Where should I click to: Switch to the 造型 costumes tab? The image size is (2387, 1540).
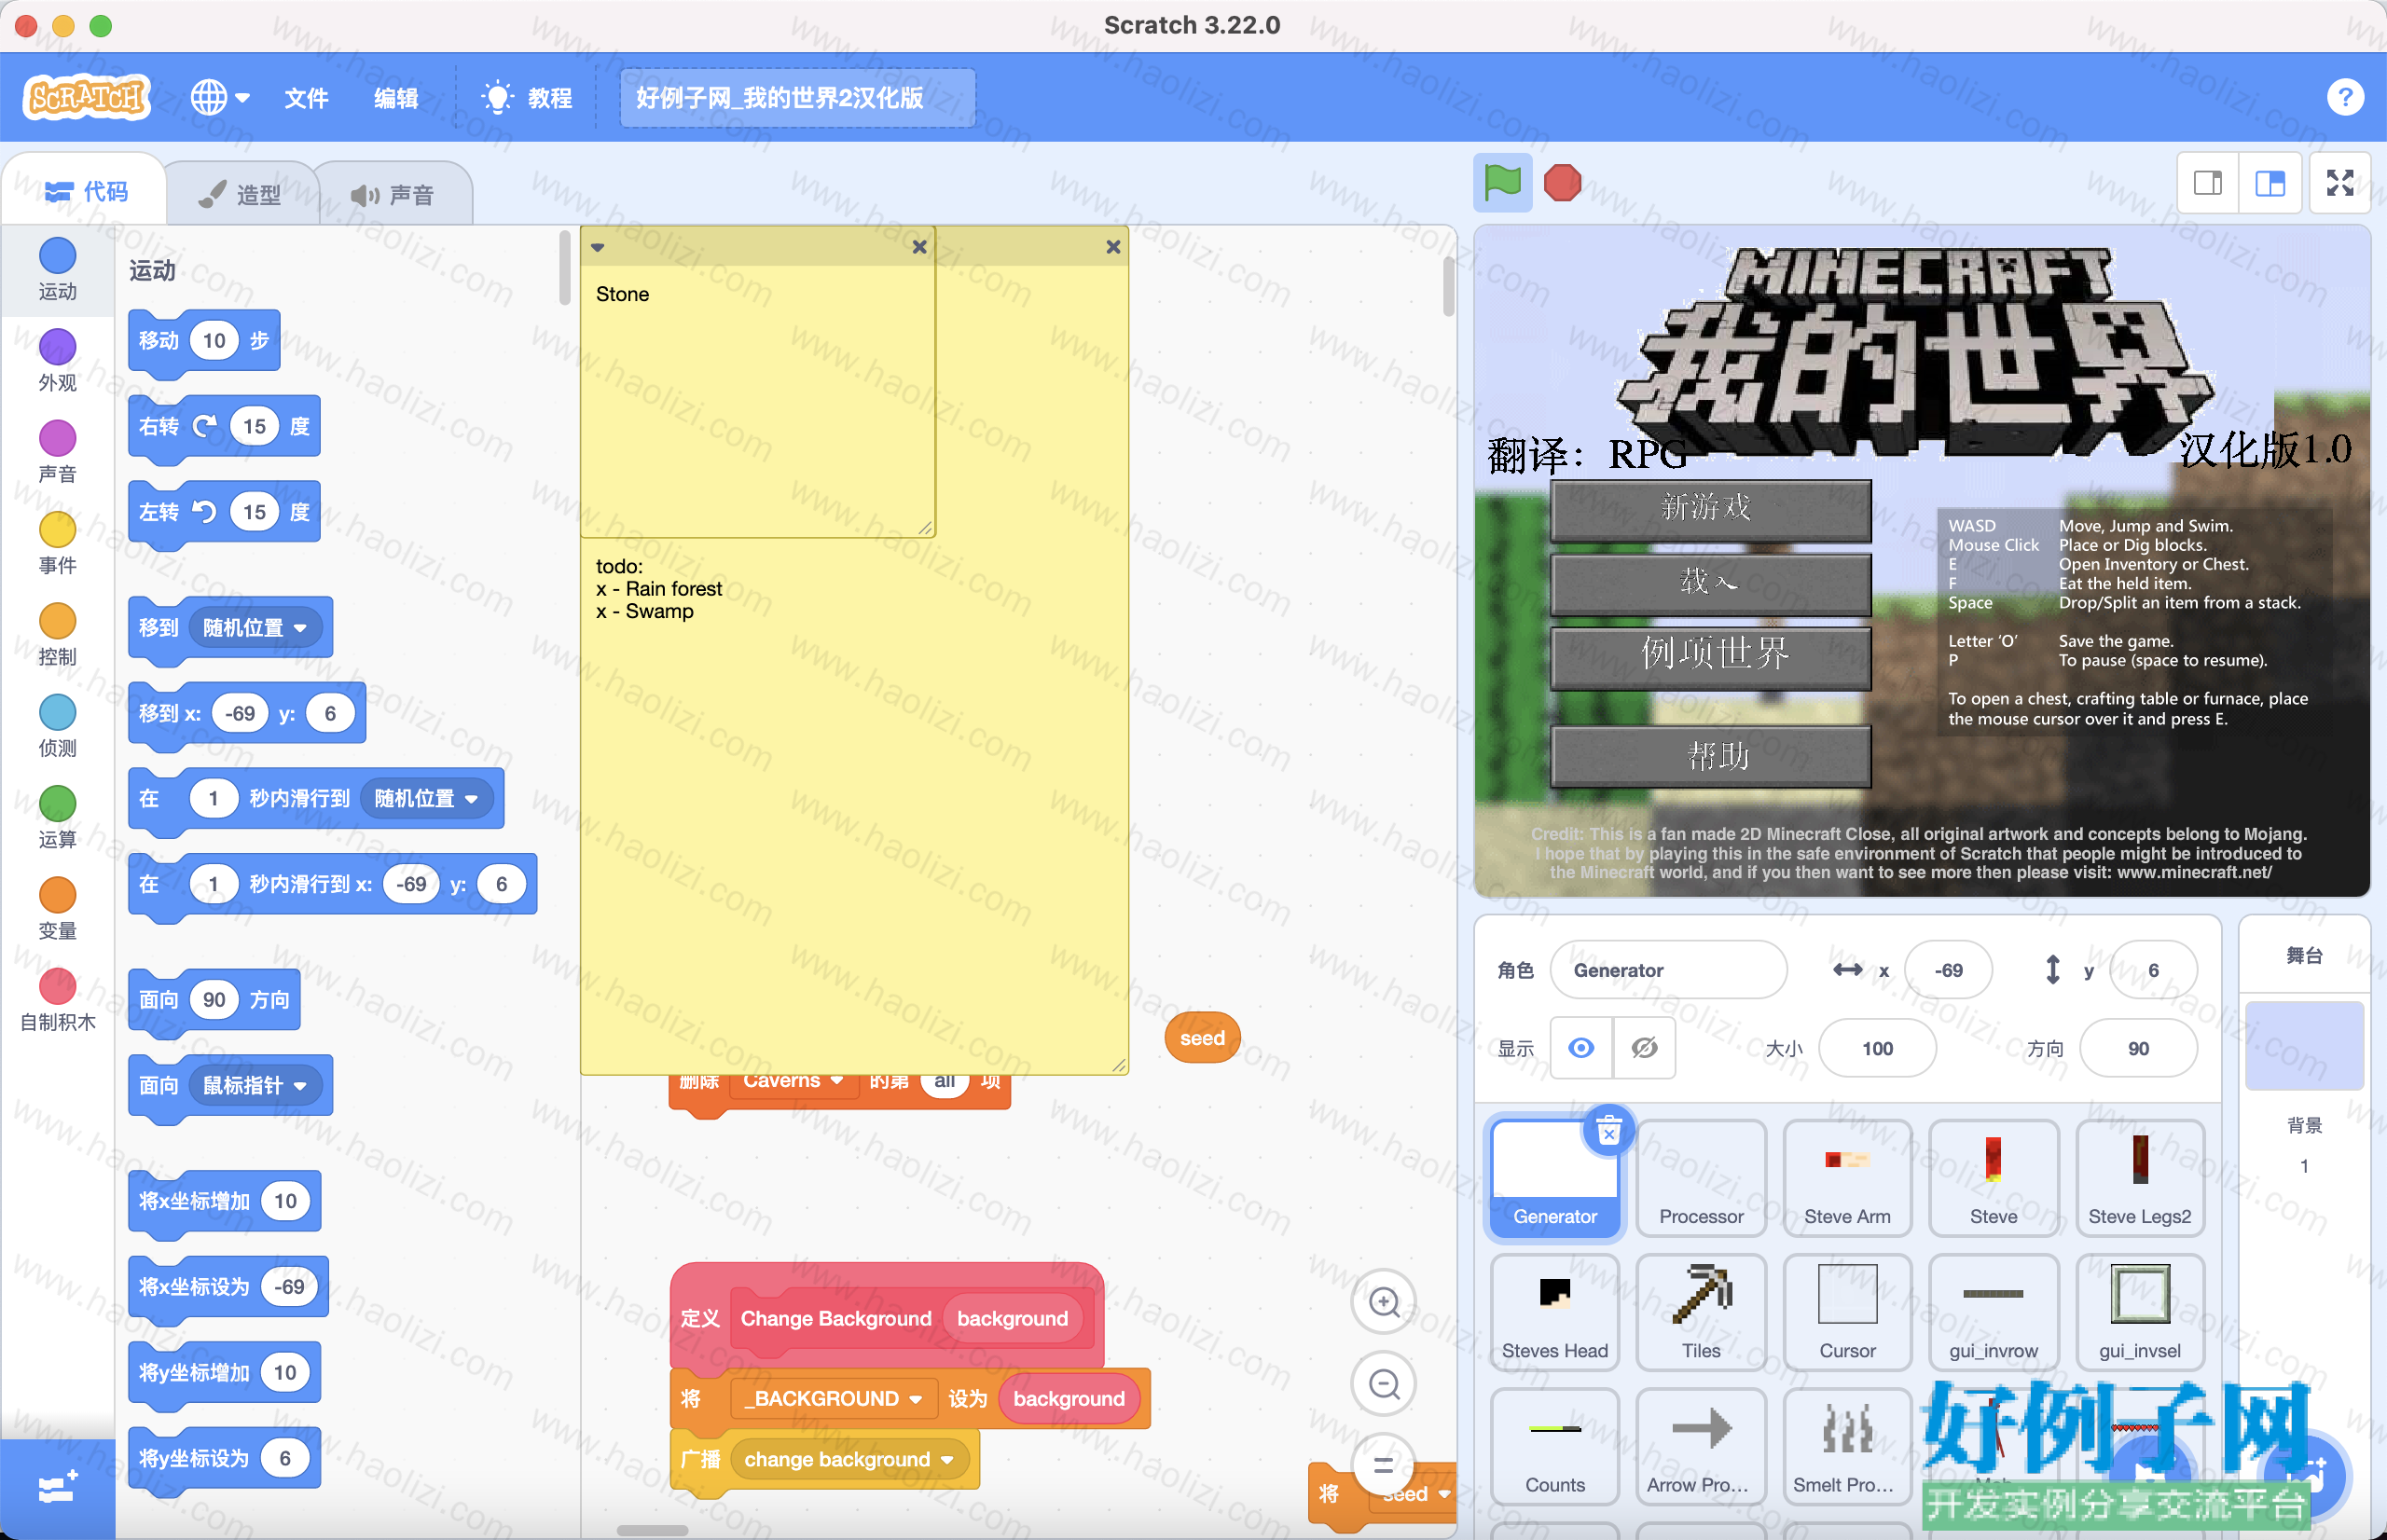[241, 194]
